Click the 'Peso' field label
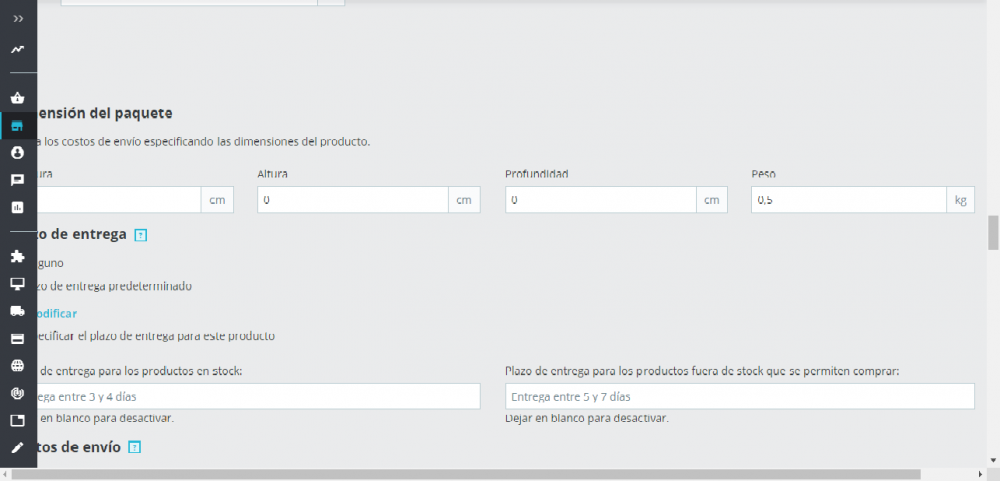Image resolution: width=1000 pixels, height=481 pixels. [763, 174]
